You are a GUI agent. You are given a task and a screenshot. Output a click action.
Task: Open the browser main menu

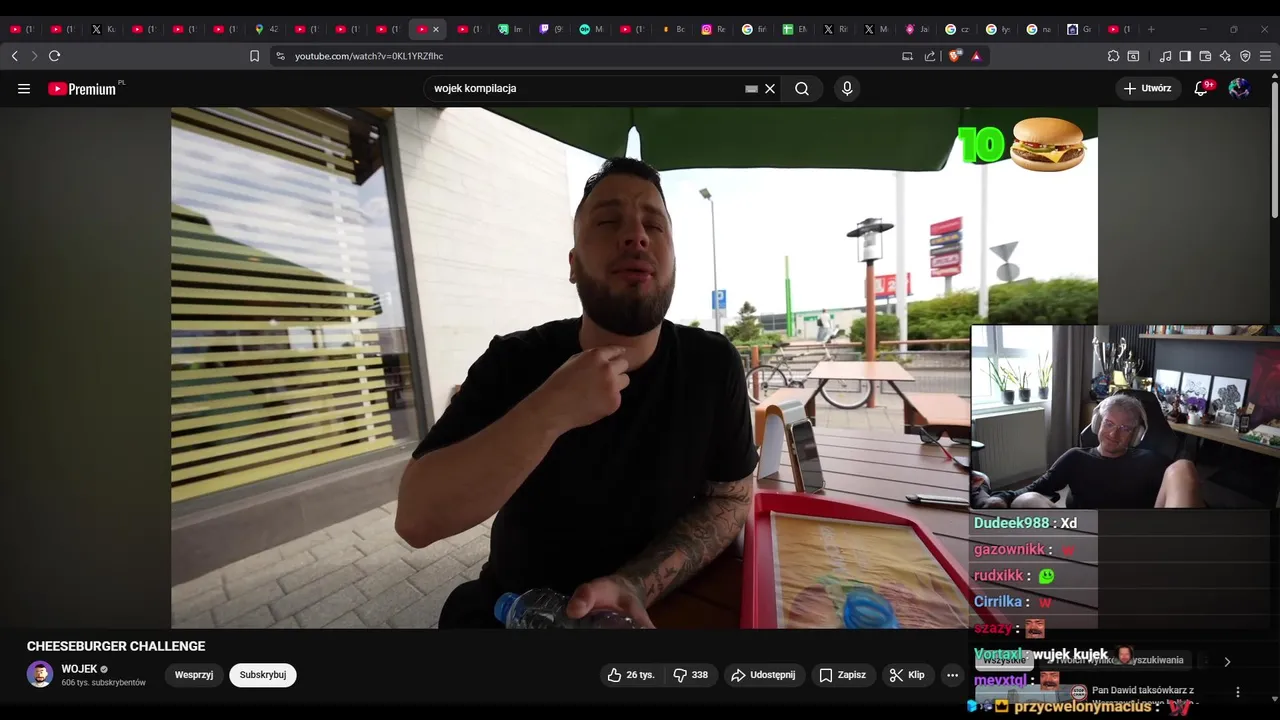point(1265,56)
